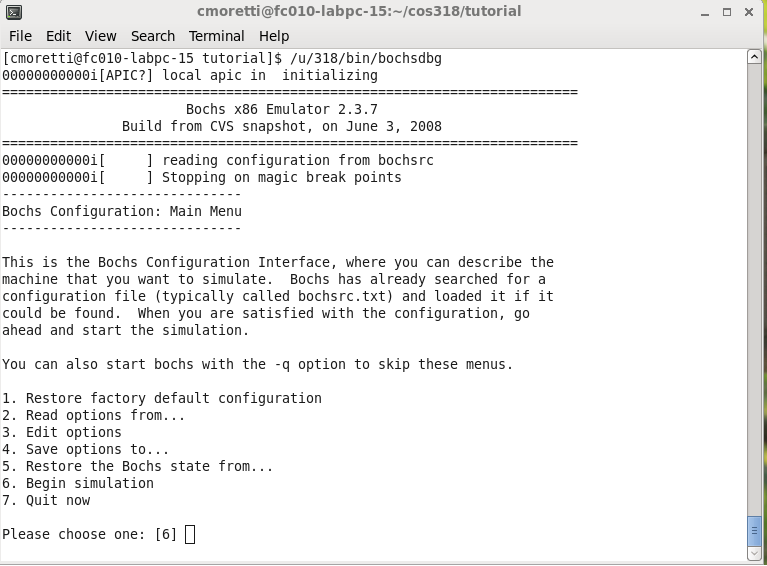Viewport: 767px width, 566px height.
Task: Minimize the terminal window
Action: [705, 12]
